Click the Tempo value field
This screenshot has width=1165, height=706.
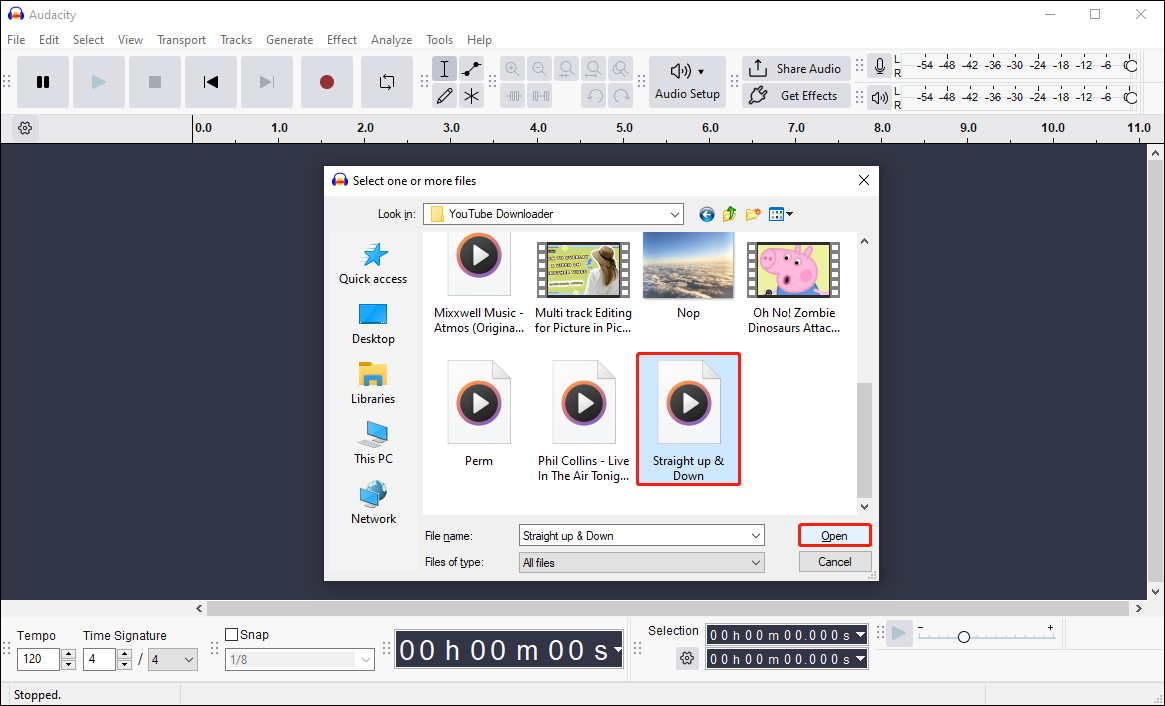tap(39, 658)
